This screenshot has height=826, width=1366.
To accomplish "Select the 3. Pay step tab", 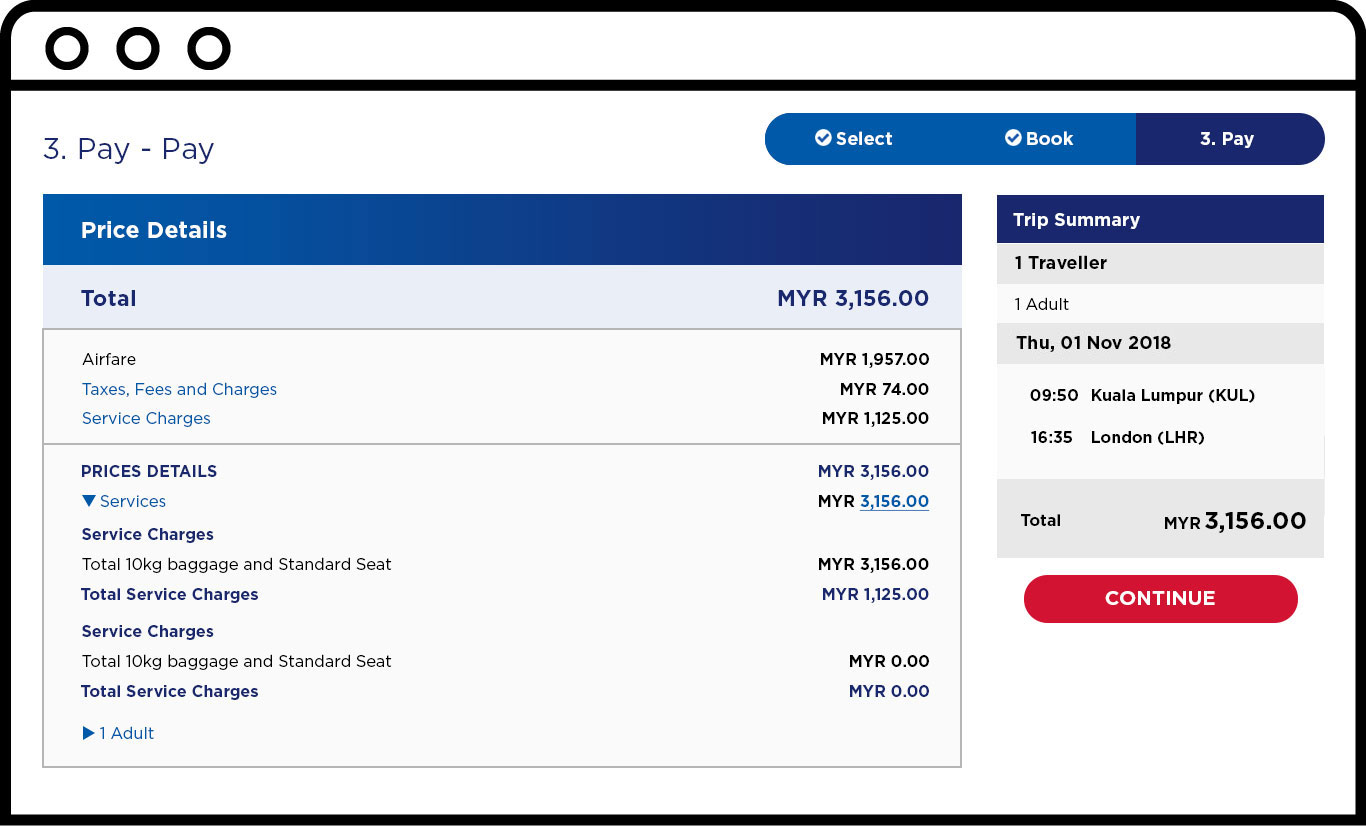I will (x=1229, y=139).
